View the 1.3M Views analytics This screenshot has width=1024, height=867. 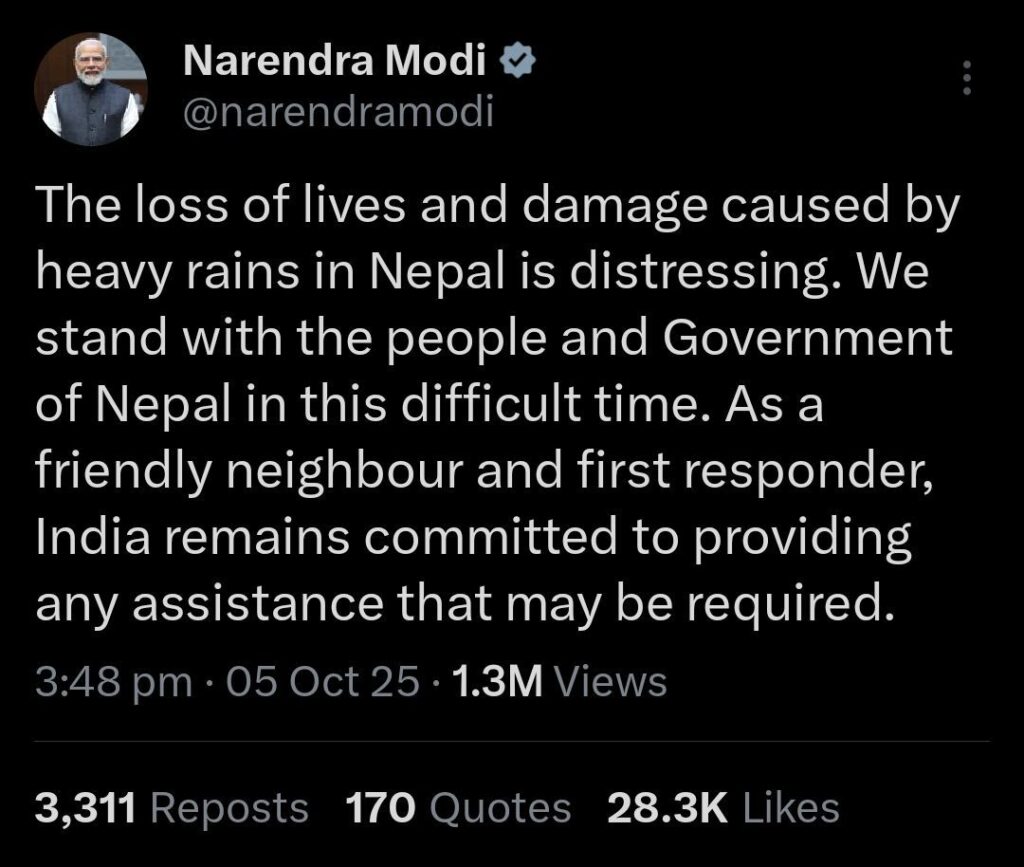point(558,682)
